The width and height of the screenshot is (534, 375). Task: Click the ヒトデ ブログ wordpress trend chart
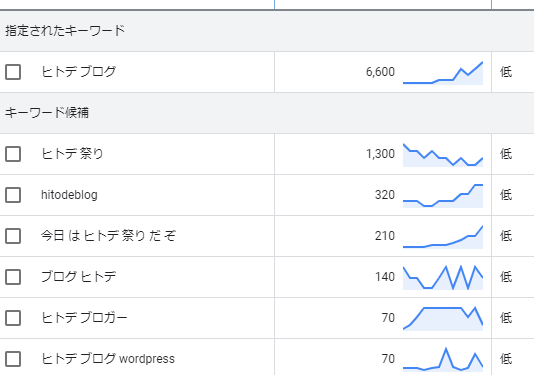443,359
